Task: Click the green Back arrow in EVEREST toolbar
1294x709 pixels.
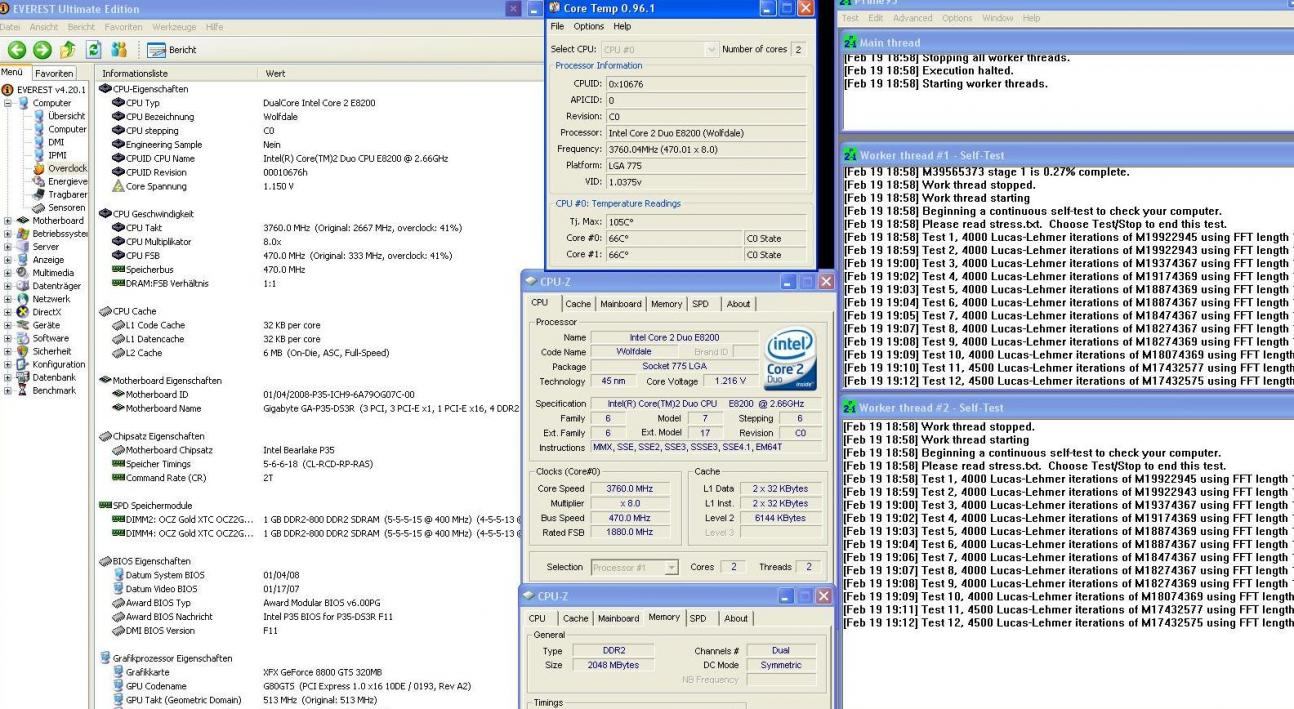Action: coord(16,49)
